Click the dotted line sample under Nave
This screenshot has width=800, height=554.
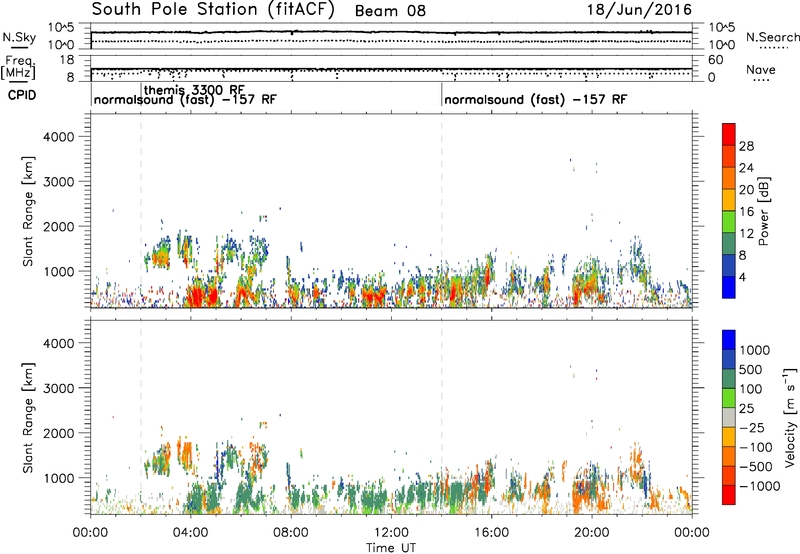[x=761, y=80]
